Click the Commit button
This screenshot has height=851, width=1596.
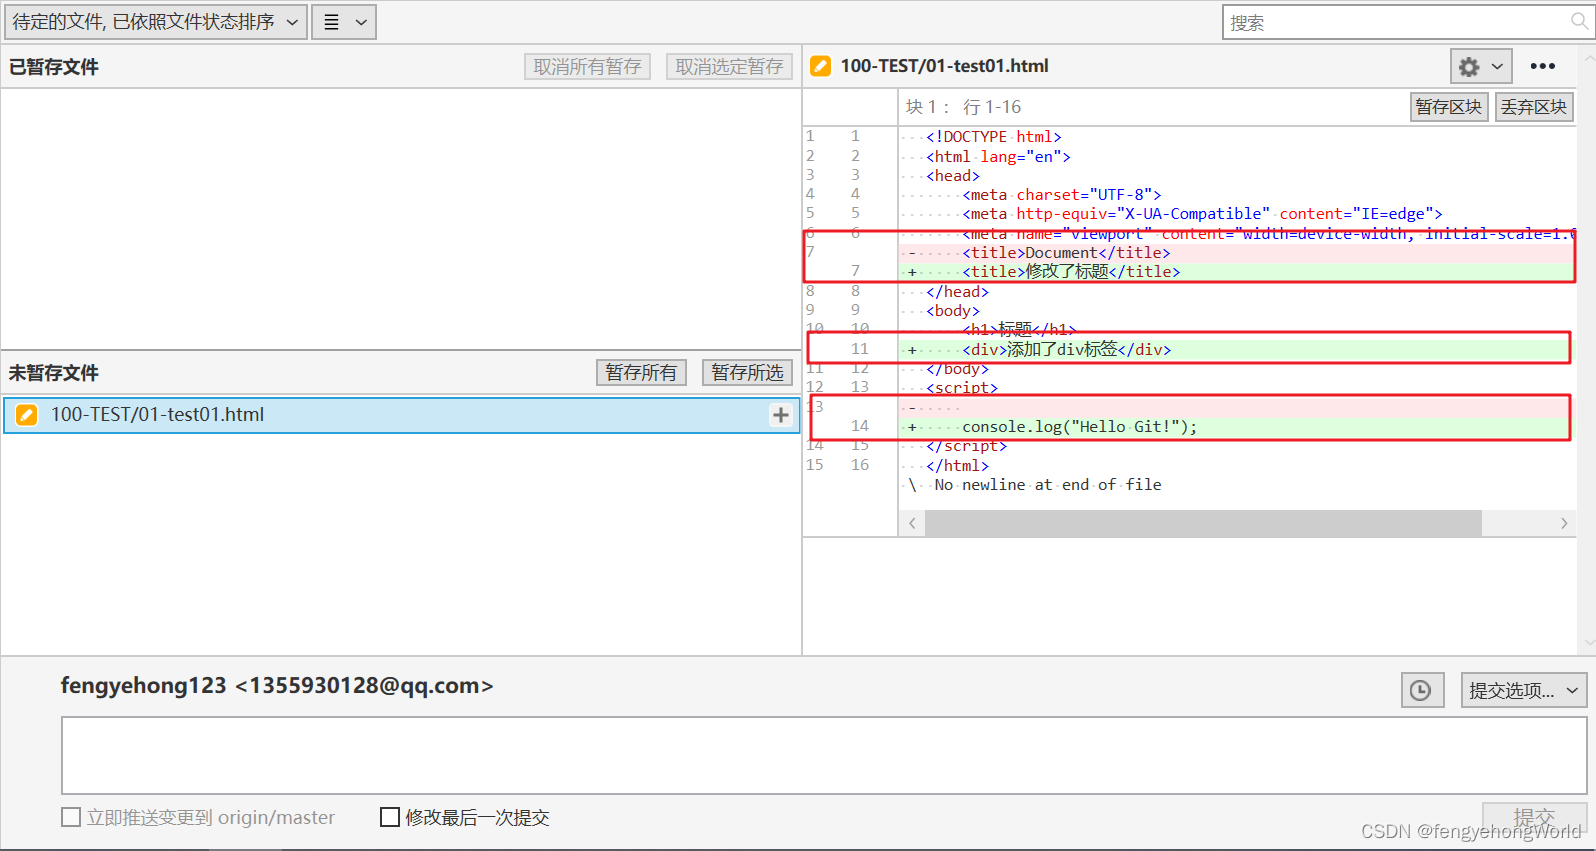[x=1534, y=817]
